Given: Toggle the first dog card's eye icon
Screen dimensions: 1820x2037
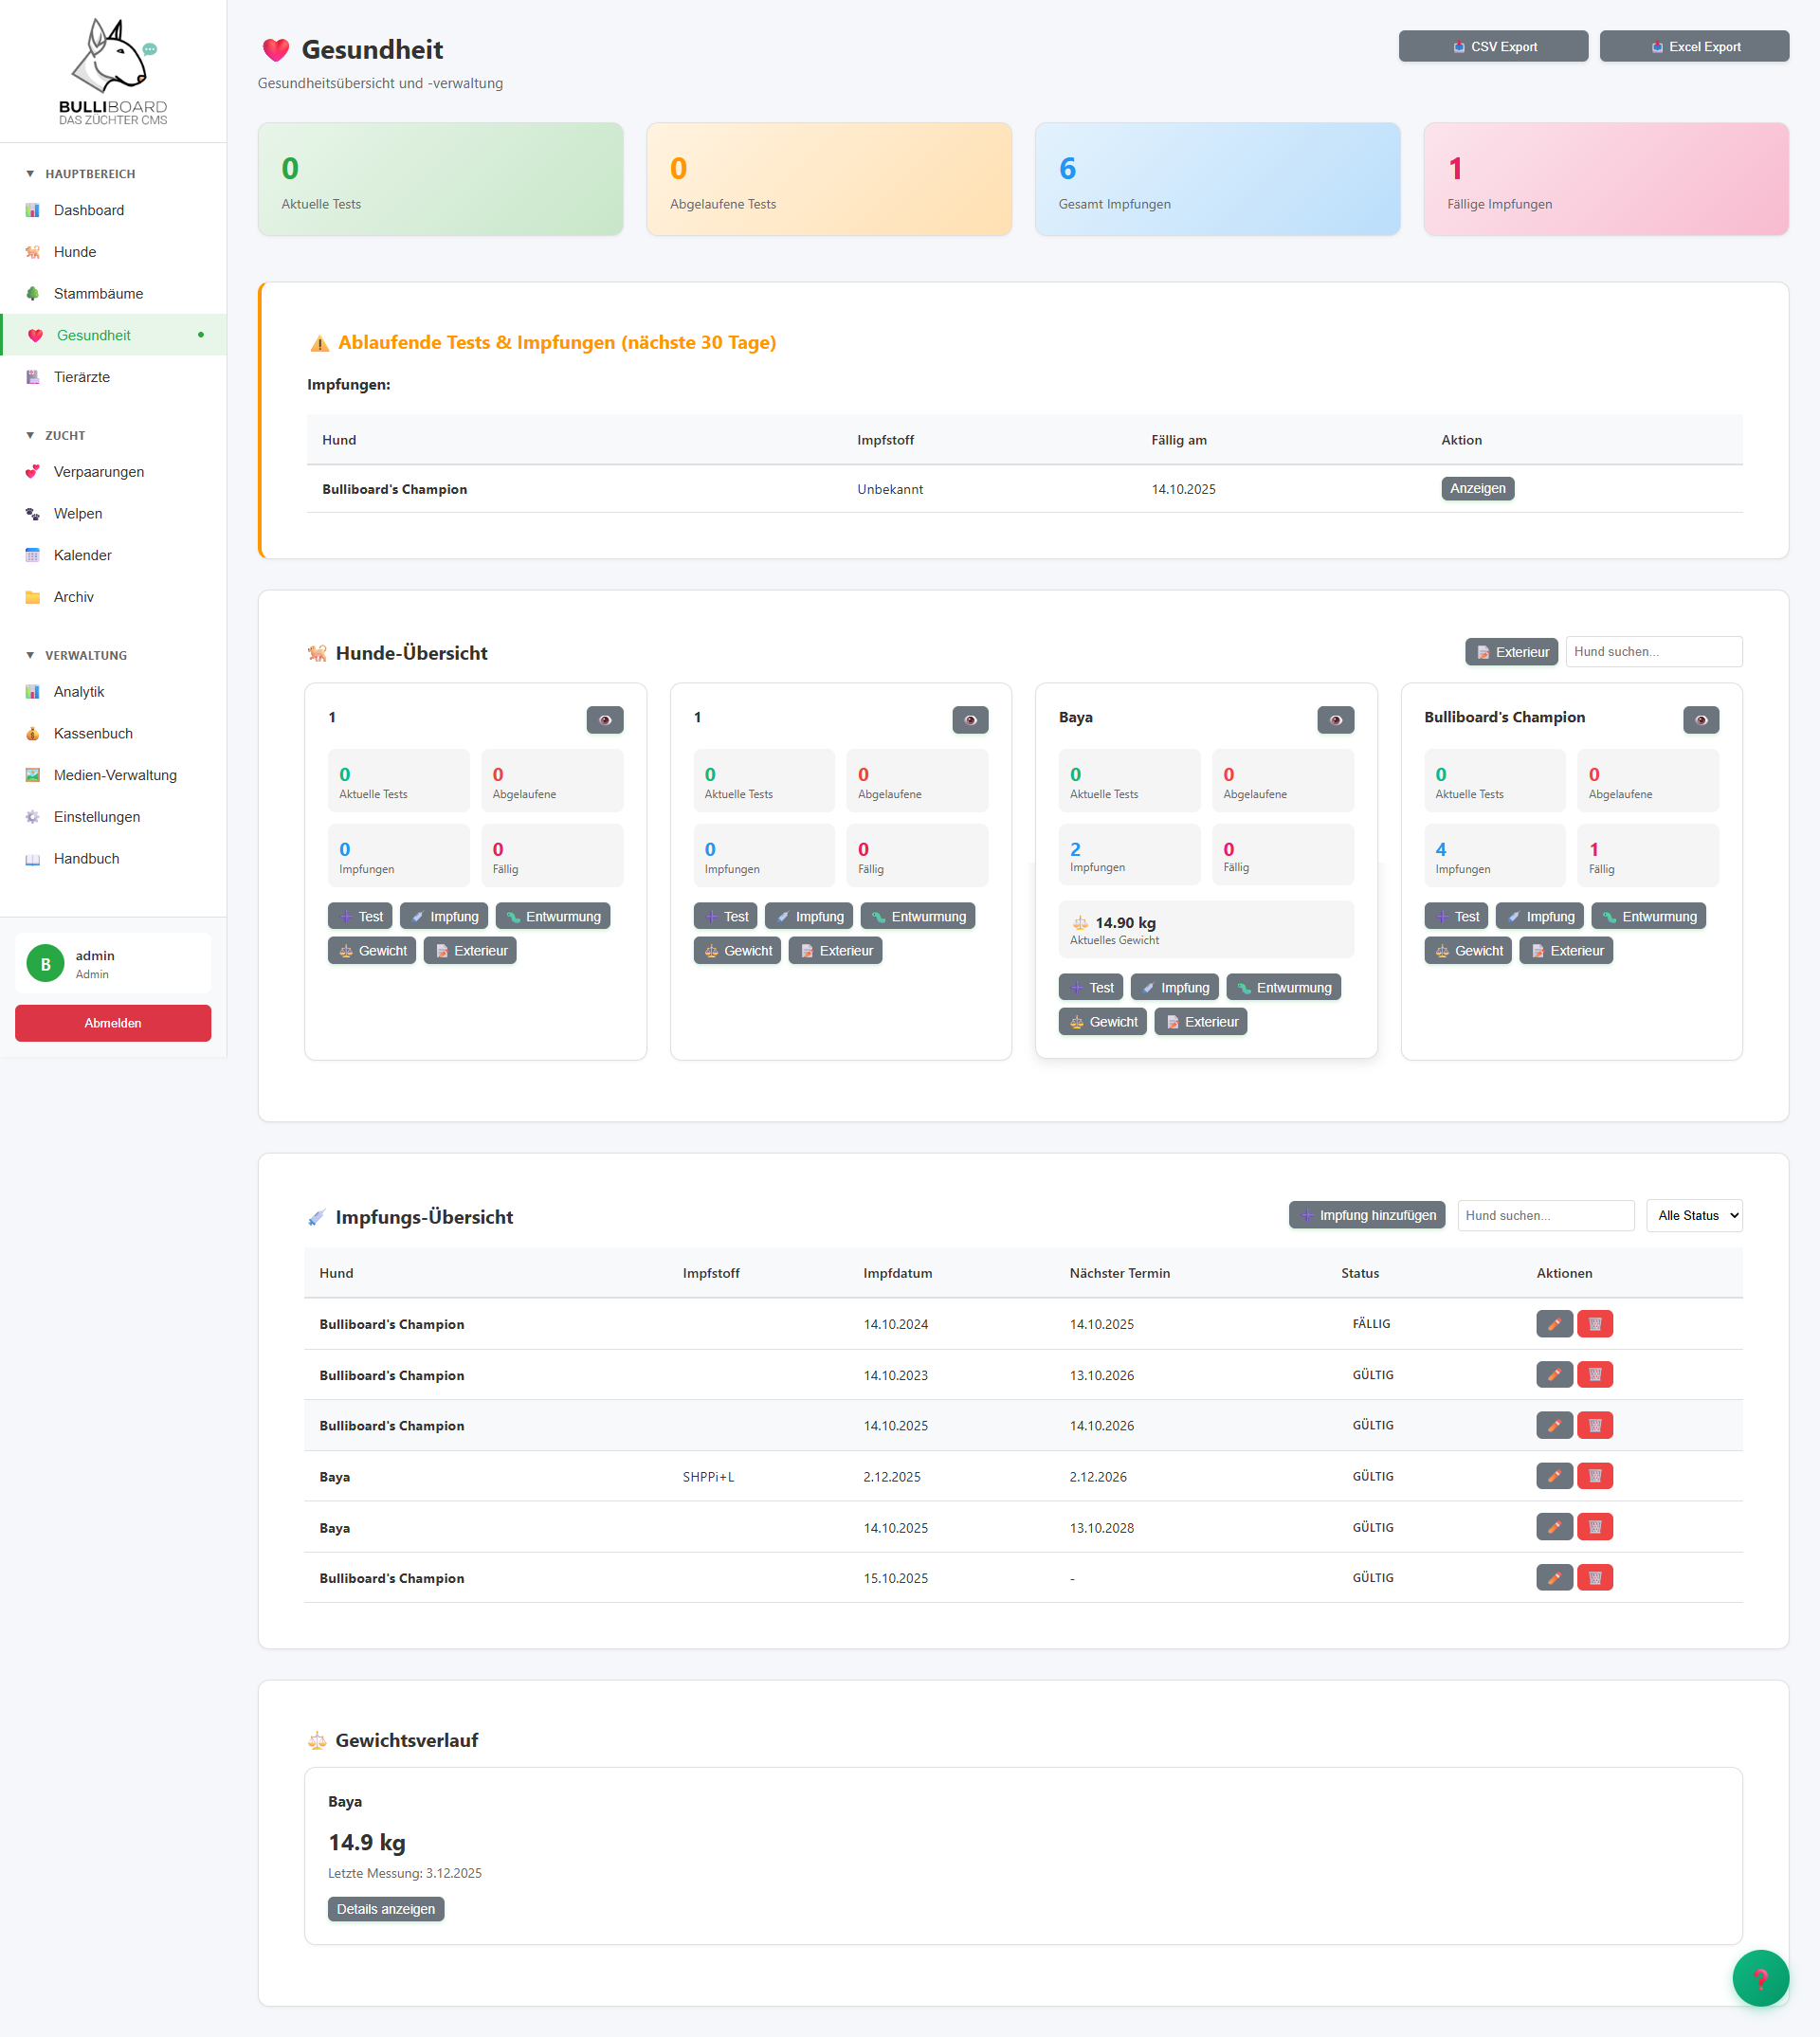Looking at the screenshot, I should [604, 720].
